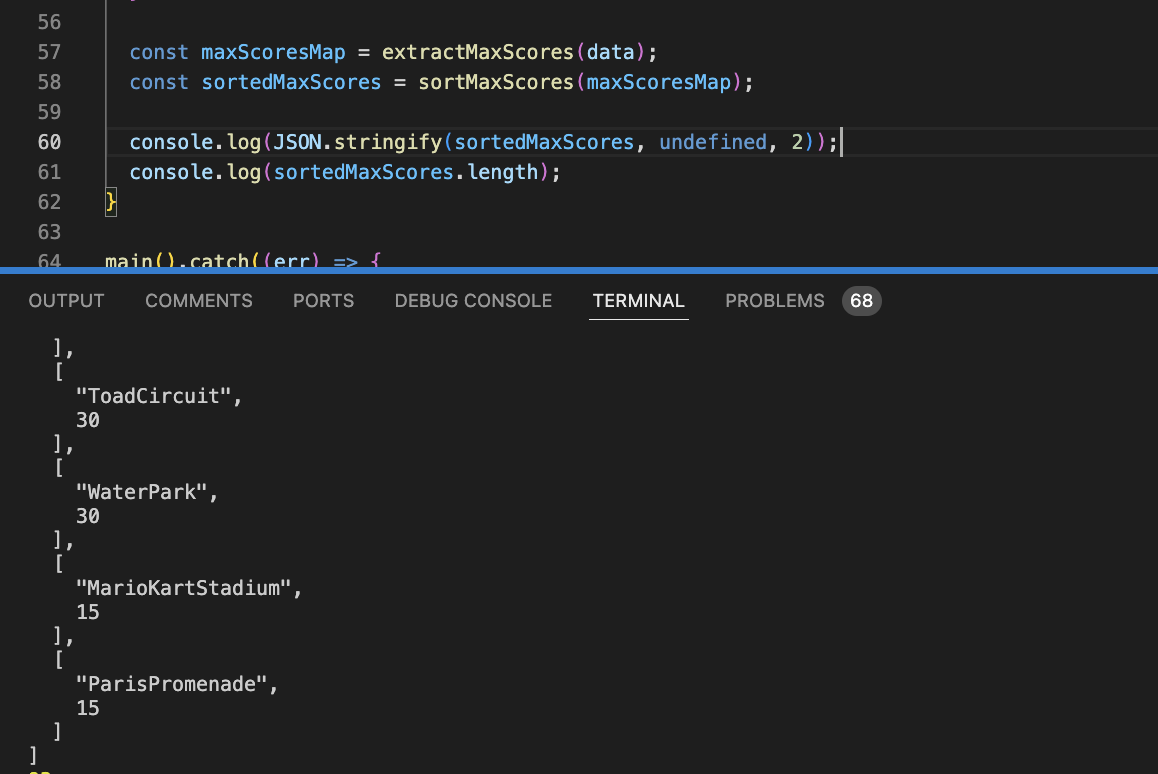1158x774 pixels.
Task: Open the PROBLEMS tab
Action: coord(775,301)
